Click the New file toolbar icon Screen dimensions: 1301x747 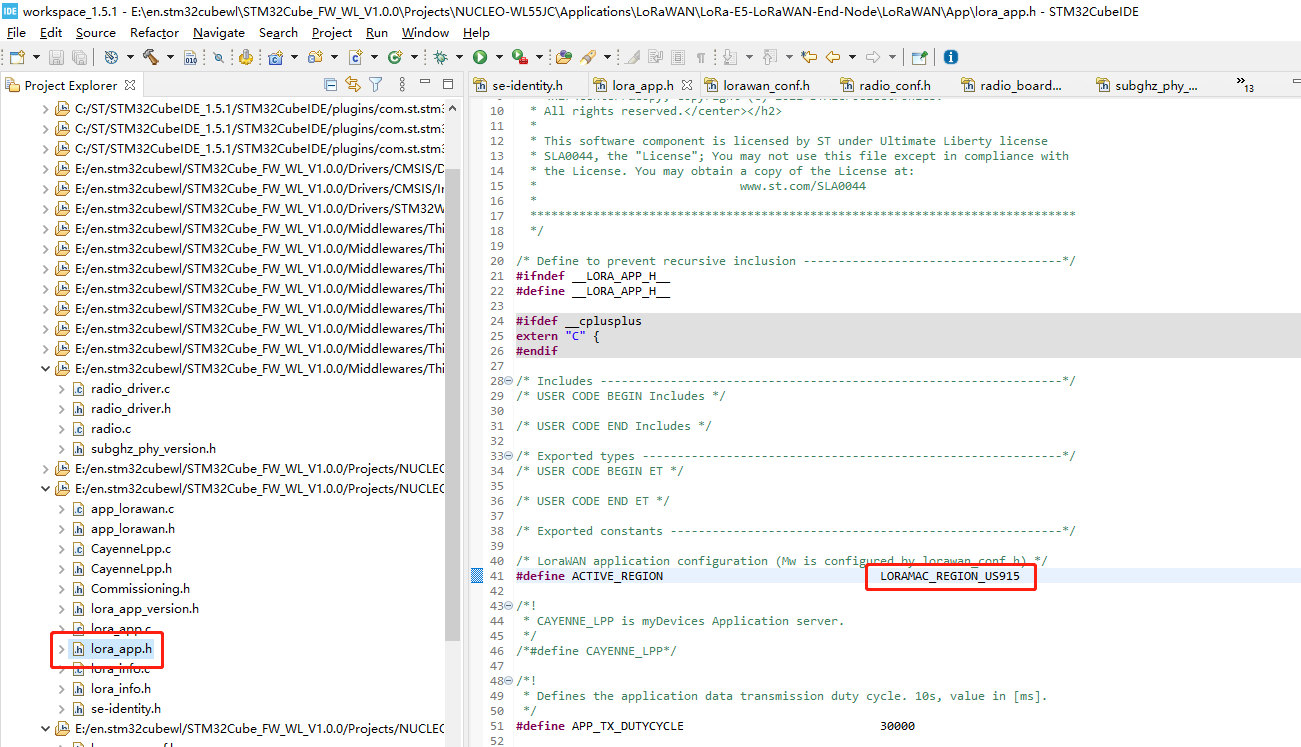coord(17,57)
